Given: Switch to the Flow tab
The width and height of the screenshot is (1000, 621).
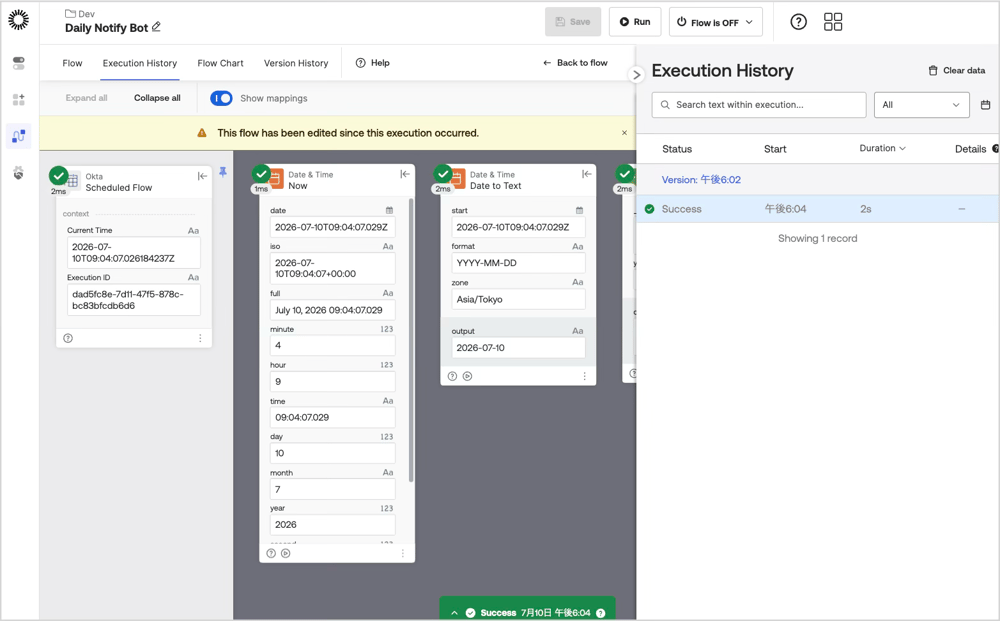Looking at the screenshot, I should (x=72, y=63).
